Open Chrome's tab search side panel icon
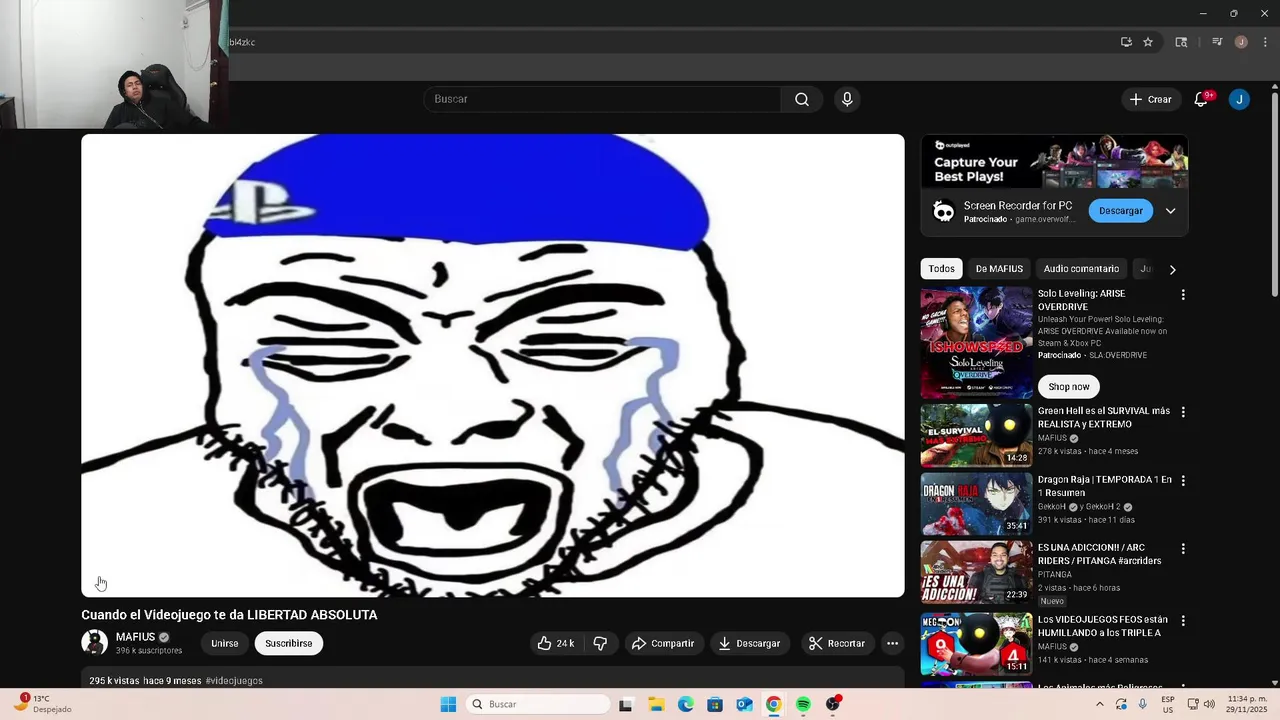This screenshot has height=720, width=1280. pyautogui.click(x=1181, y=42)
